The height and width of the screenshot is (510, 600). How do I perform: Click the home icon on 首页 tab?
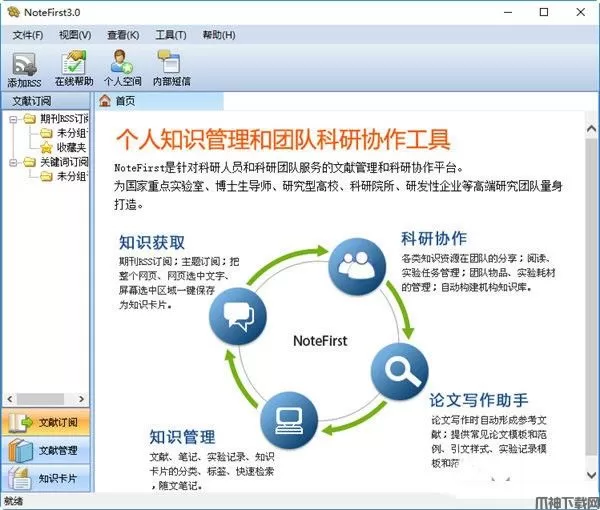(105, 101)
